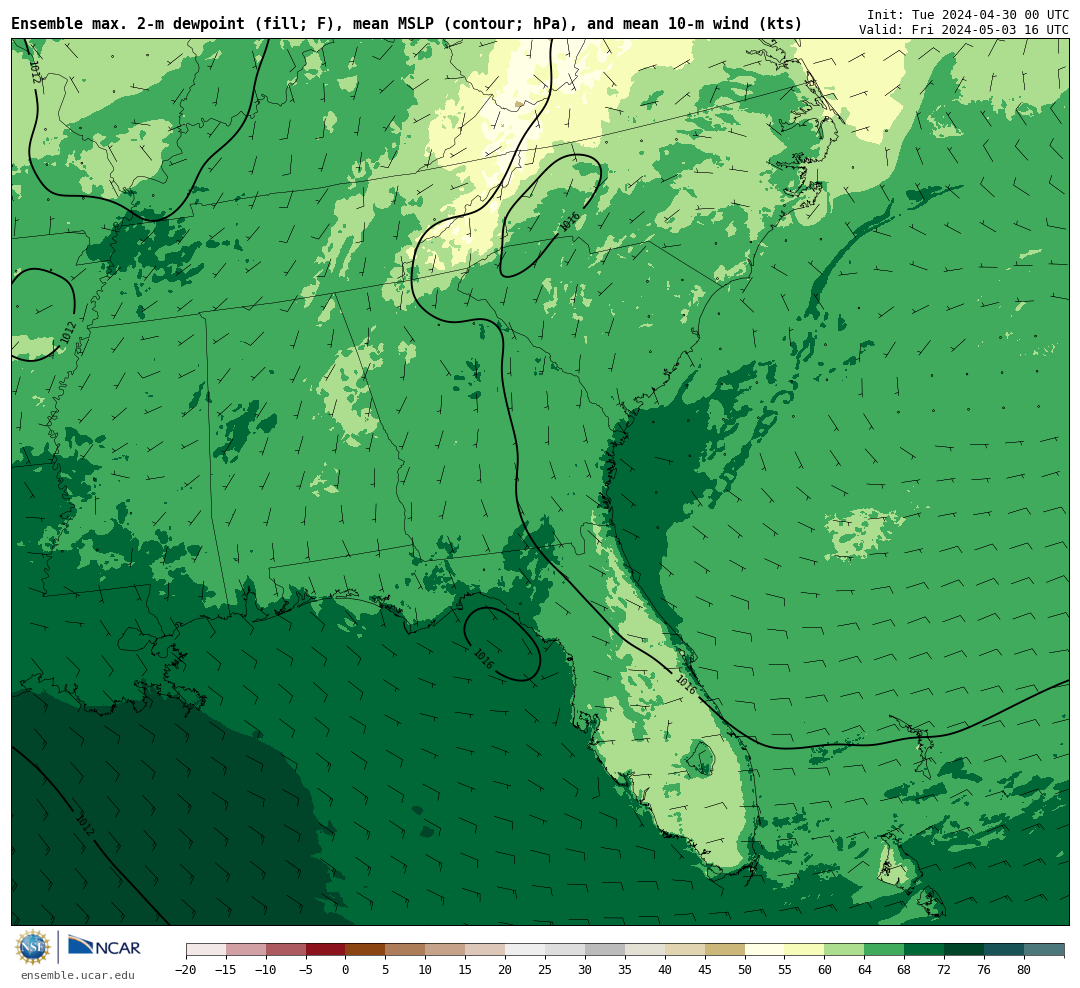Click the colorbar tick label '80'

pos(1024,970)
